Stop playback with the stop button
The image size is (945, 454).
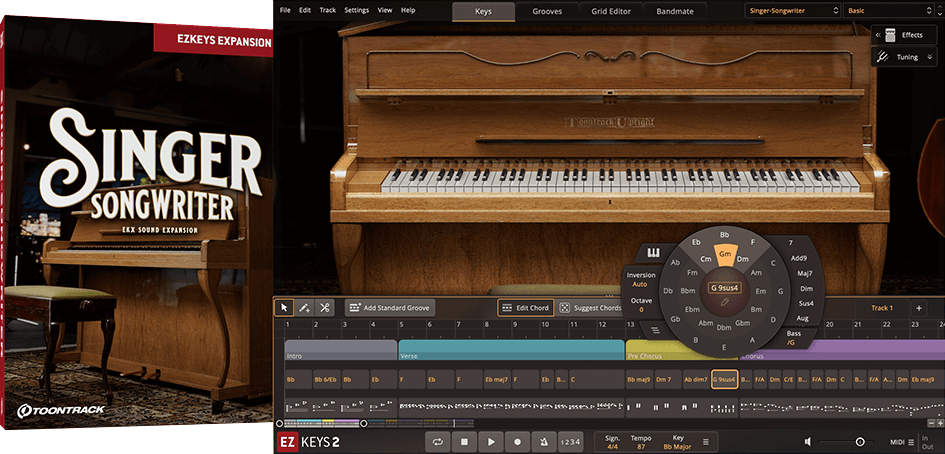[x=464, y=442]
